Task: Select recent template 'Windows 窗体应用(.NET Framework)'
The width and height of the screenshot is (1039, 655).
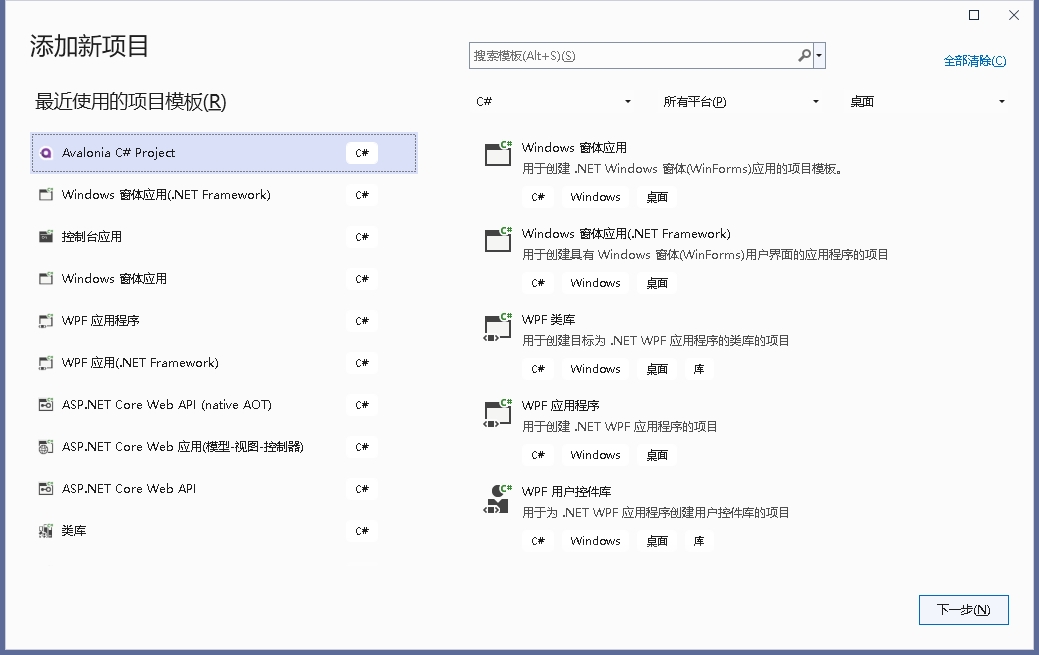Action: click(224, 195)
